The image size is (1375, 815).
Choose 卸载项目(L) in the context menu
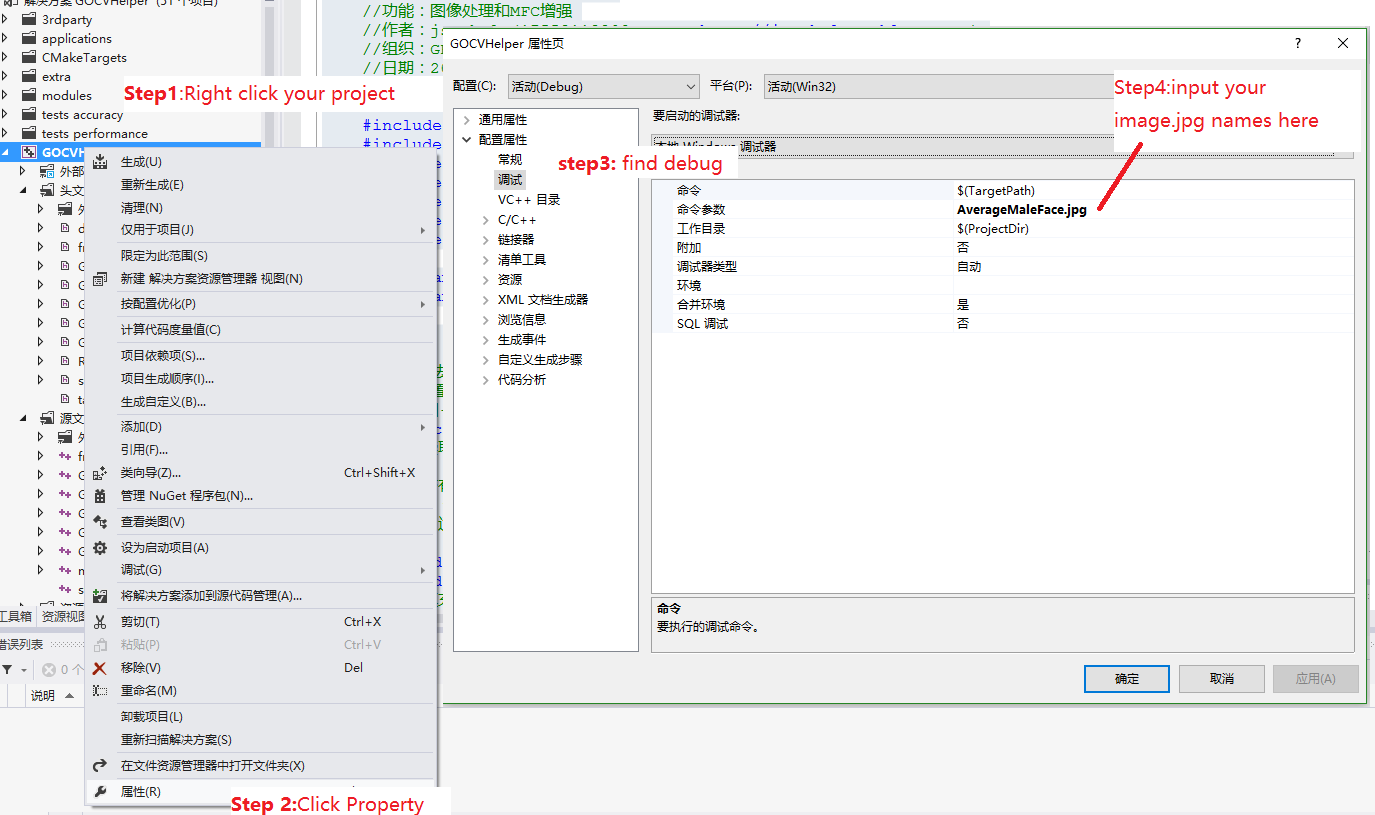(x=260, y=717)
